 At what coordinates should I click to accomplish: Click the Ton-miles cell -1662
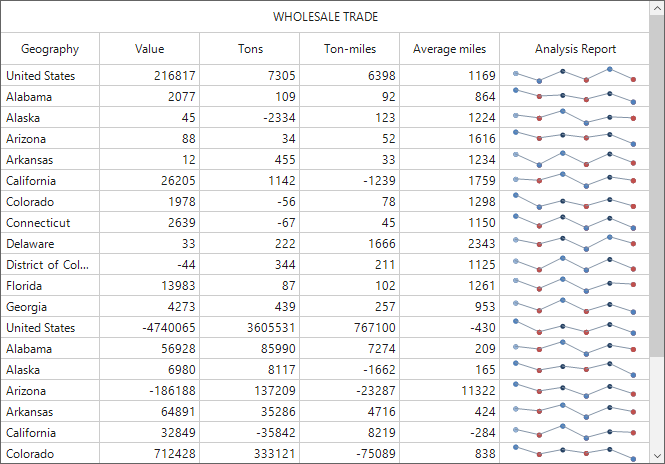click(349, 369)
